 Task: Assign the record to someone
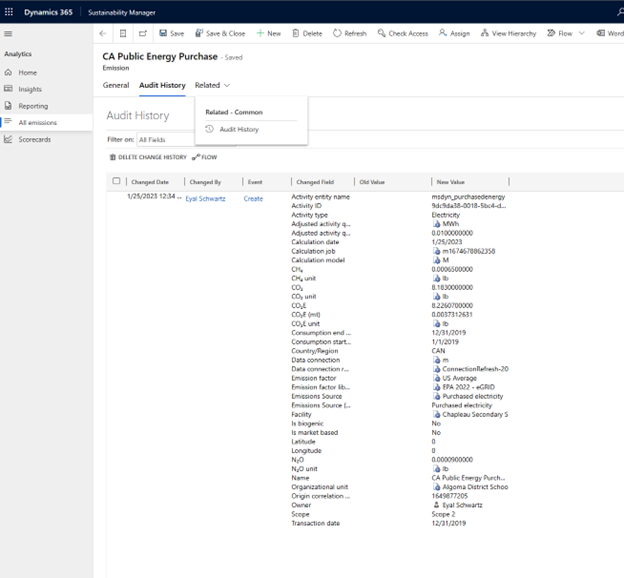coord(454,33)
